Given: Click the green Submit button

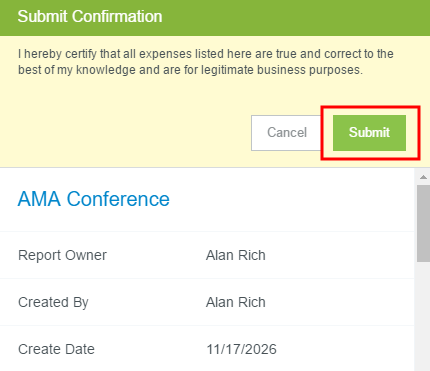Looking at the screenshot, I should [x=369, y=133].
